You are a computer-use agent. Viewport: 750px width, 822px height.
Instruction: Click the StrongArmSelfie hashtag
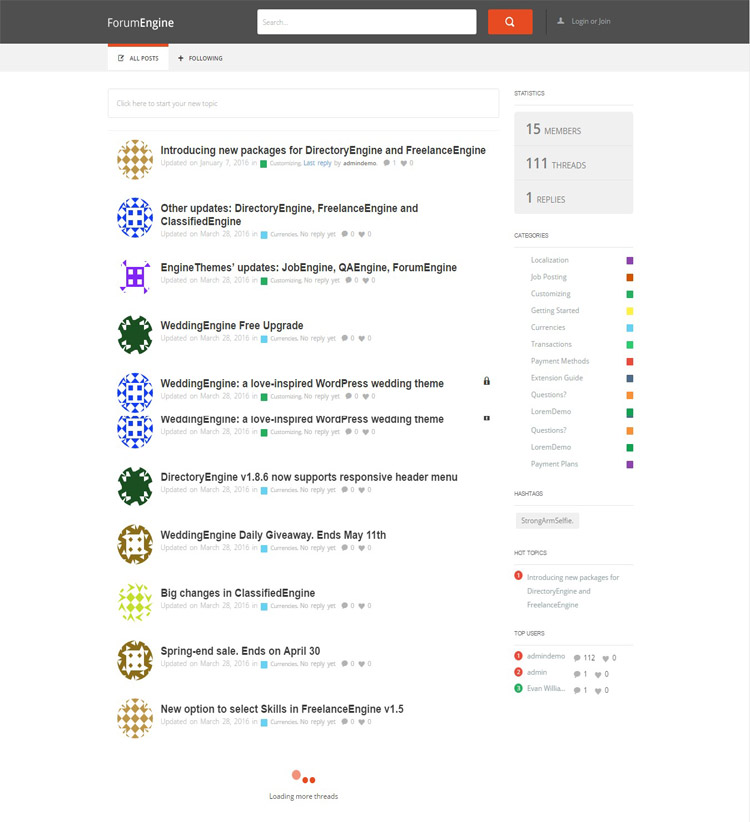(x=547, y=521)
